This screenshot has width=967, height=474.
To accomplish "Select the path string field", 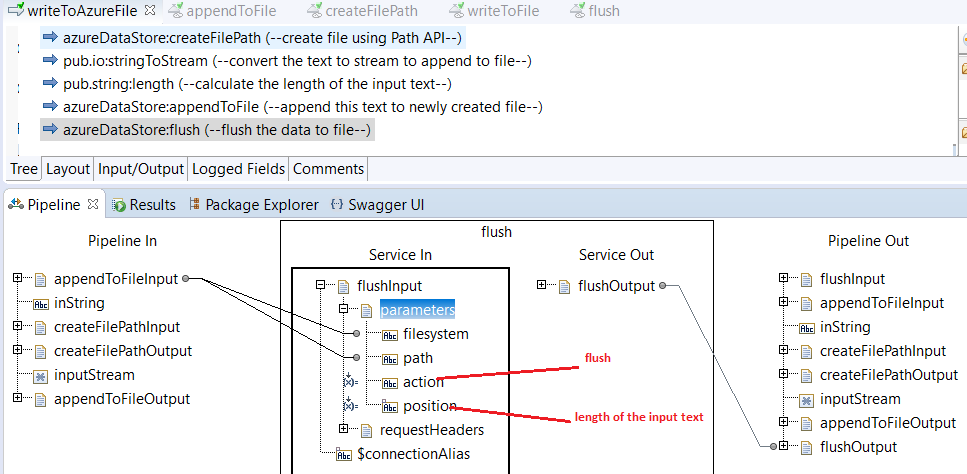I will tap(418, 358).
